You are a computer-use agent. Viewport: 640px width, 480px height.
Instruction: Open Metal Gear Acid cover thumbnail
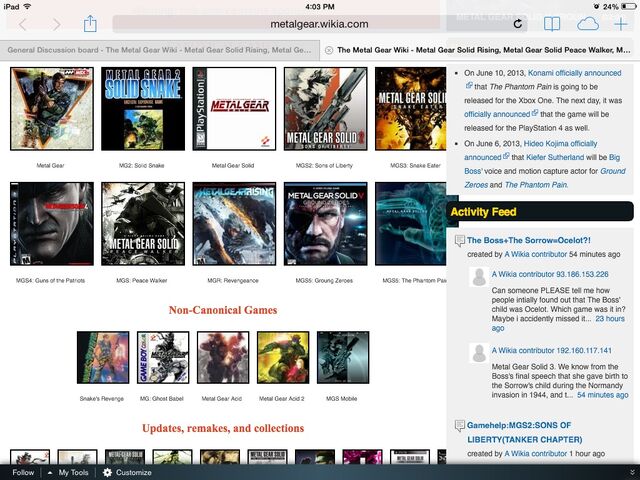tap(223, 357)
